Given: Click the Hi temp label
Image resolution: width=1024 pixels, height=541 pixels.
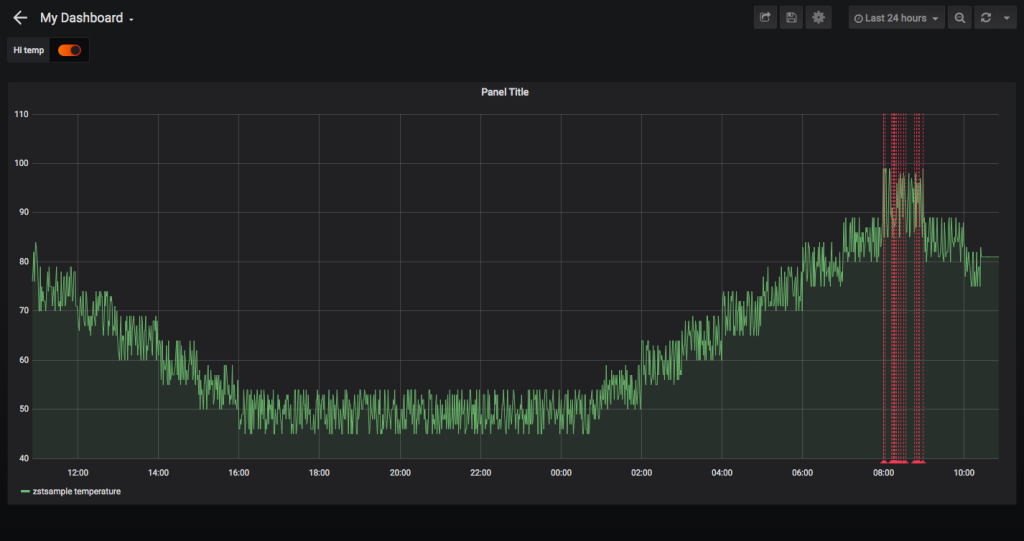Looking at the screenshot, I should [x=29, y=50].
